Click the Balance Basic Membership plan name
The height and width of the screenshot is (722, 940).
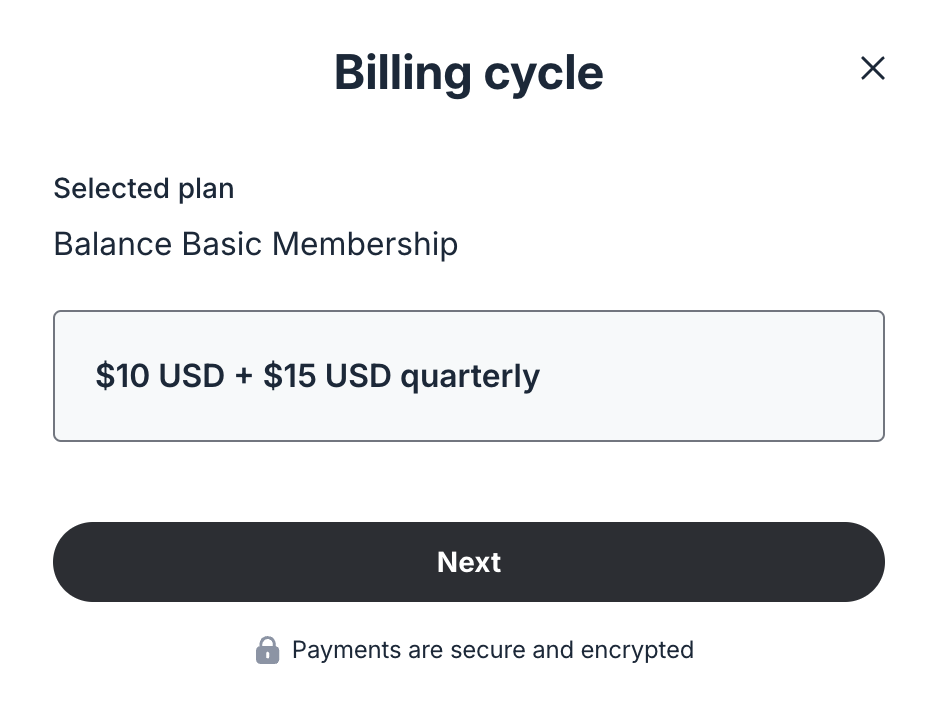tap(255, 244)
